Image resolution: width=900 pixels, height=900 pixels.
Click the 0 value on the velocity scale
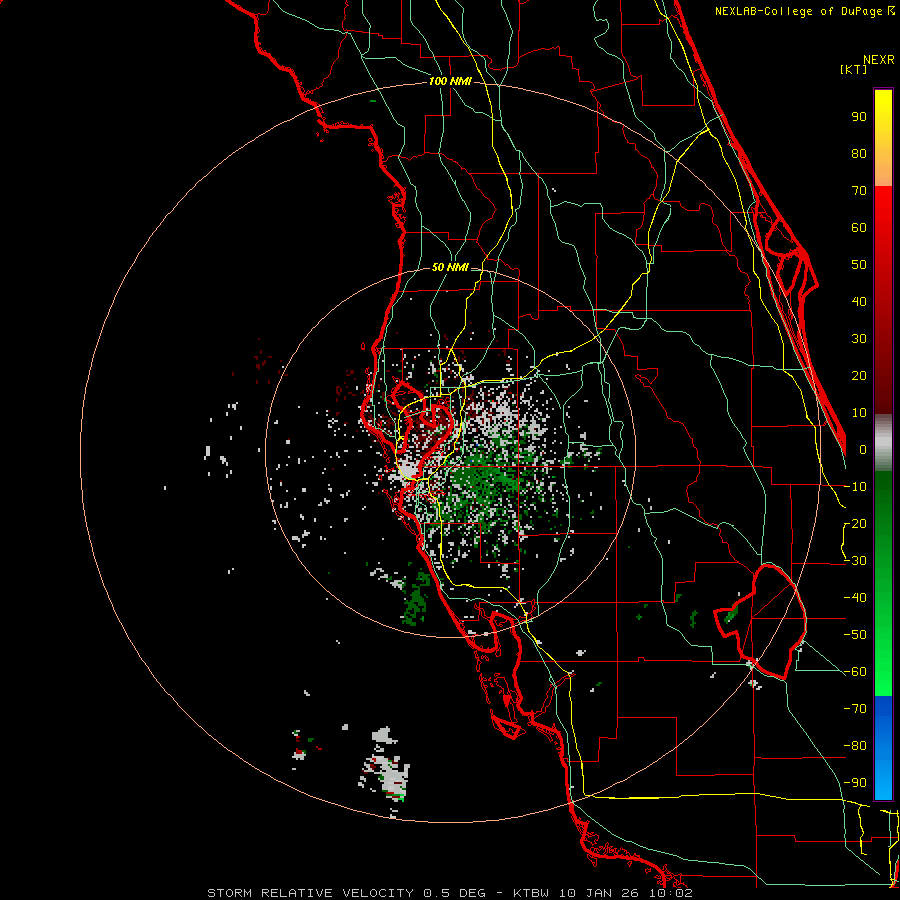(863, 450)
